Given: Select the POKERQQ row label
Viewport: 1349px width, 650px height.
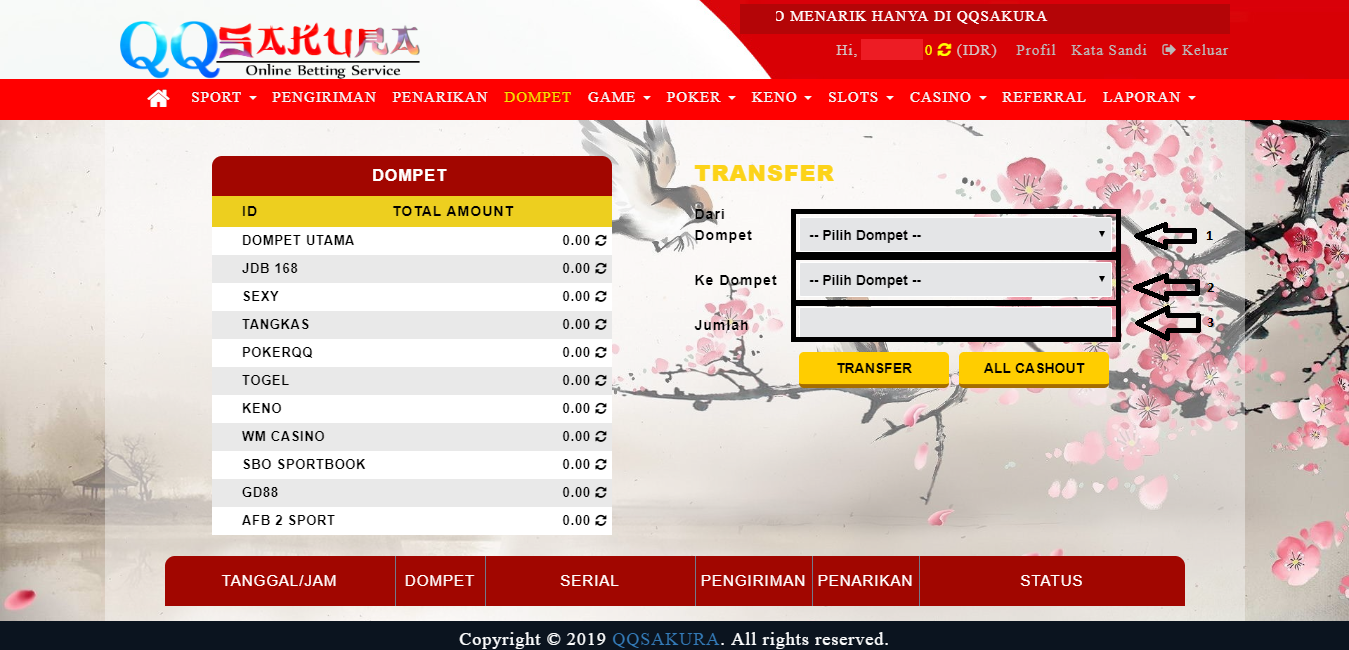Looking at the screenshot, I should [277, 353].
